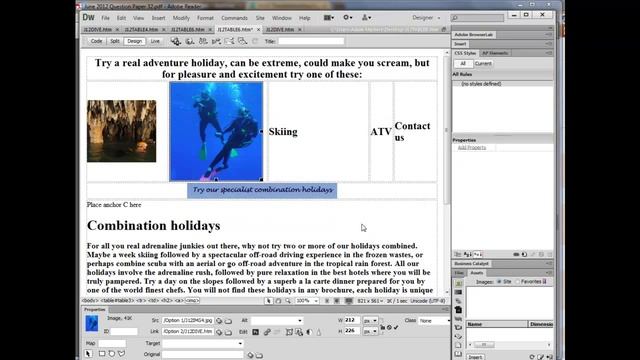This screenshot has height=360, width=640.
Task: Click Browse folder icon beside Link field
Action: tap(229, 332)
